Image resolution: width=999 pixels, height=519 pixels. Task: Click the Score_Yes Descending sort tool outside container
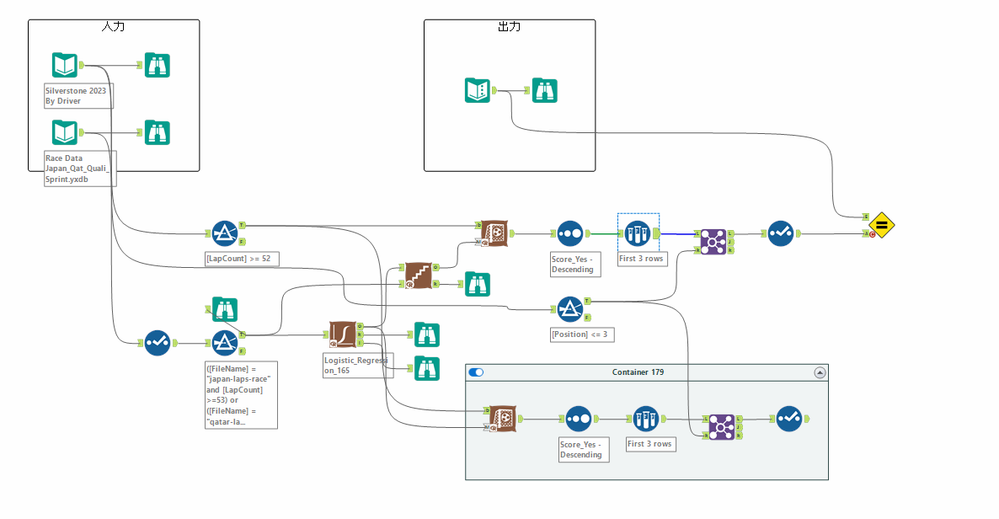tap(570, 234)
